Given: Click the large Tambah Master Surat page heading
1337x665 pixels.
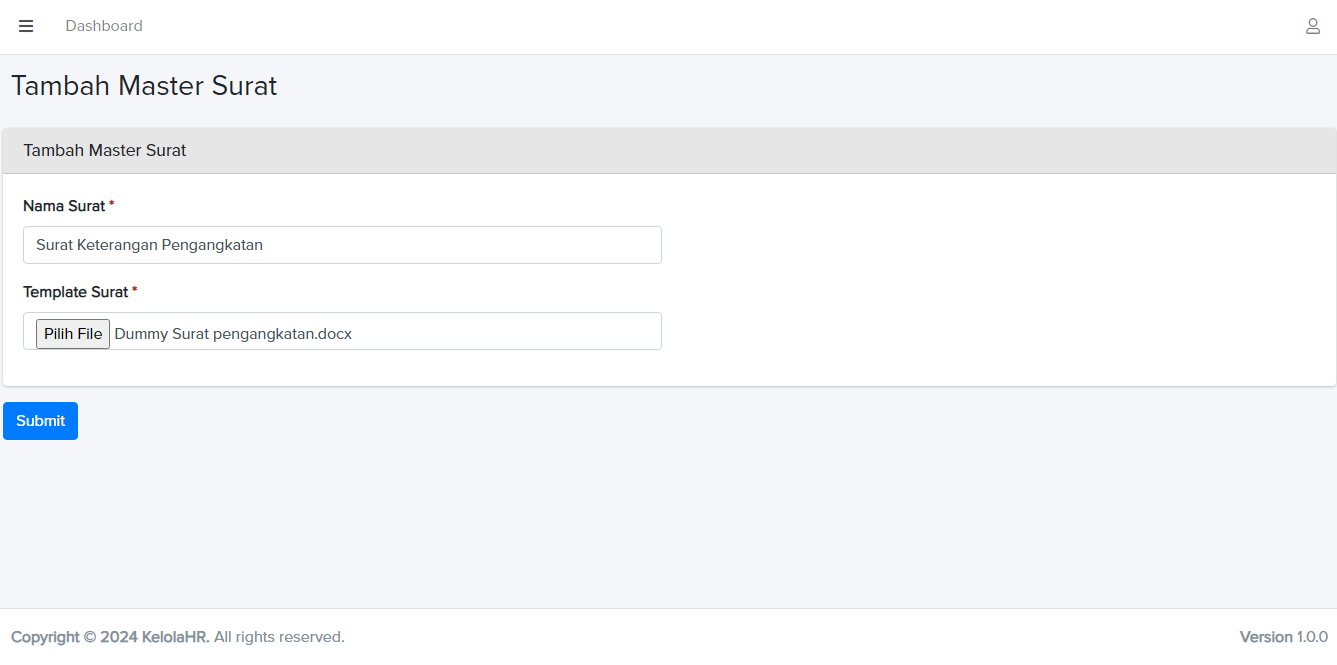Looking at the screenshot, I should 144,86.
